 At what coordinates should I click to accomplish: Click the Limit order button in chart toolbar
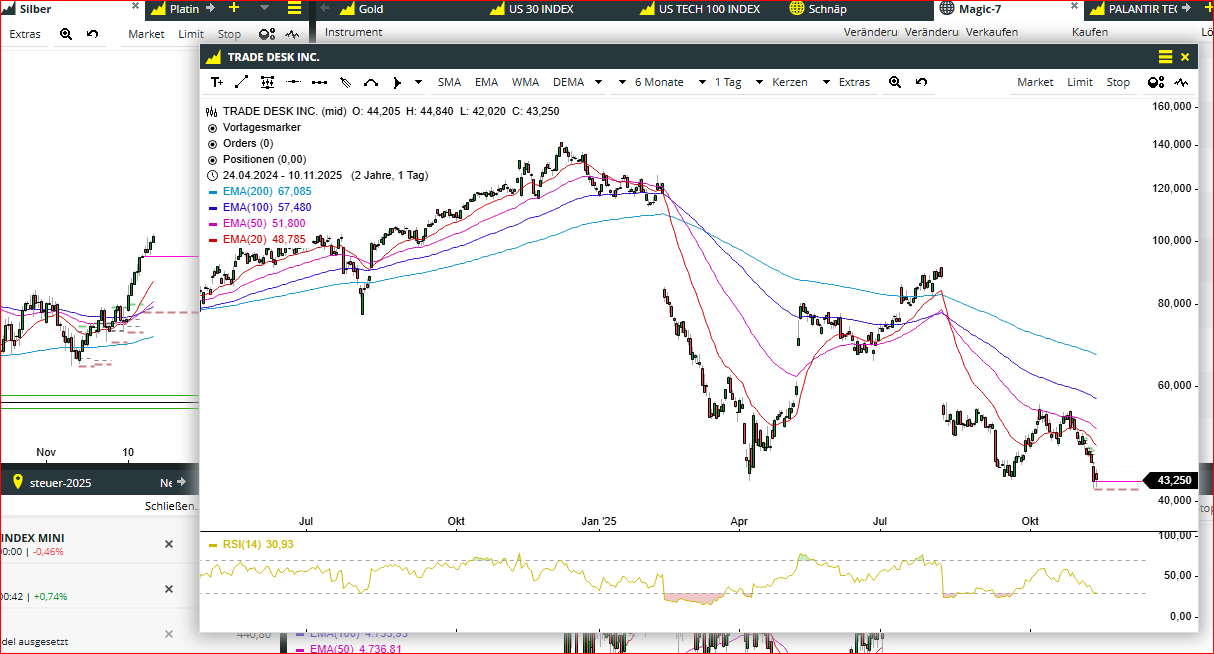(1080, 83)
